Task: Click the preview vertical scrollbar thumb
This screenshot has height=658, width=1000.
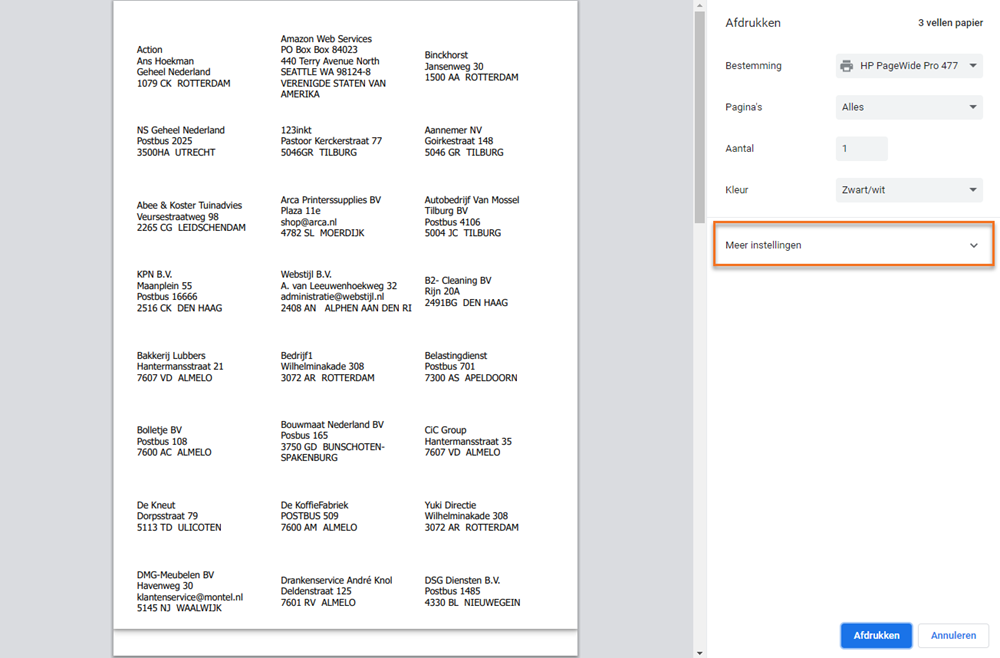Action: pos(700,117)
